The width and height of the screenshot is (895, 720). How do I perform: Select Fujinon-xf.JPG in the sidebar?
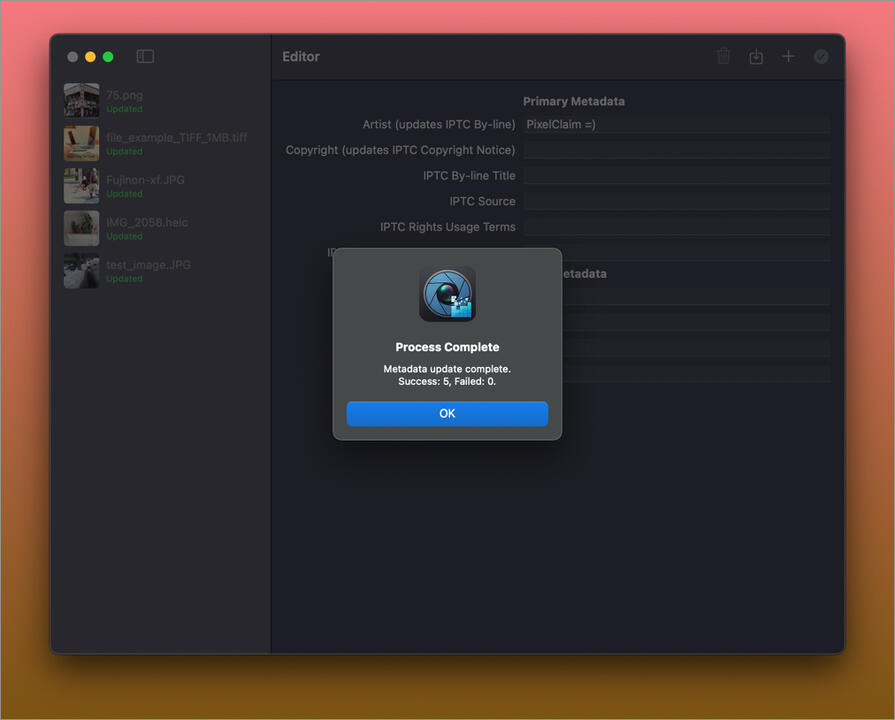pos(145,180)
